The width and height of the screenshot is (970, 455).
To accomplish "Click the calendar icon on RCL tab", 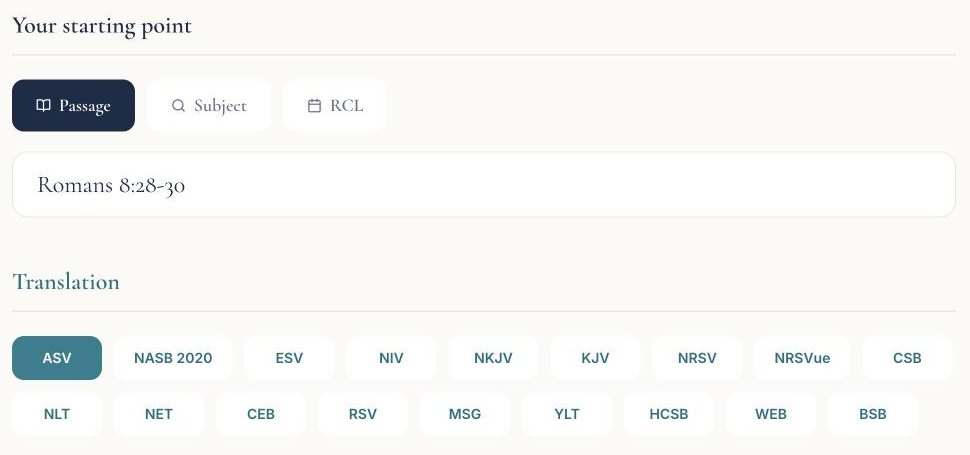I will (x=314, y=106).
